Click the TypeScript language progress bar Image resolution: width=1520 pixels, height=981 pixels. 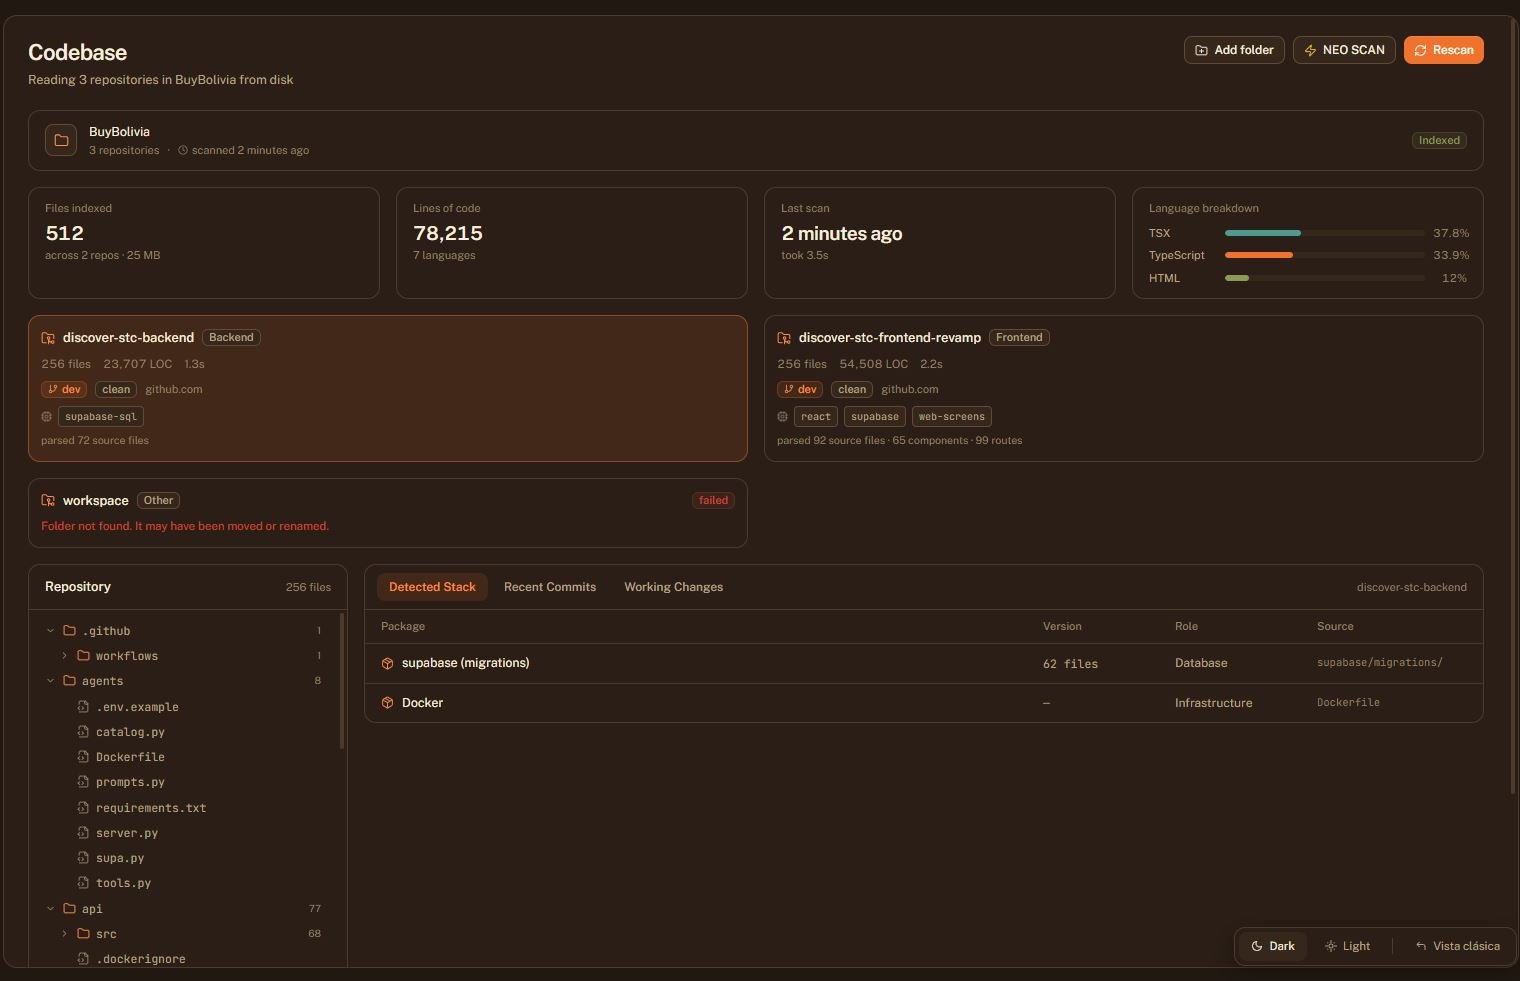[x=1325, y=255]
